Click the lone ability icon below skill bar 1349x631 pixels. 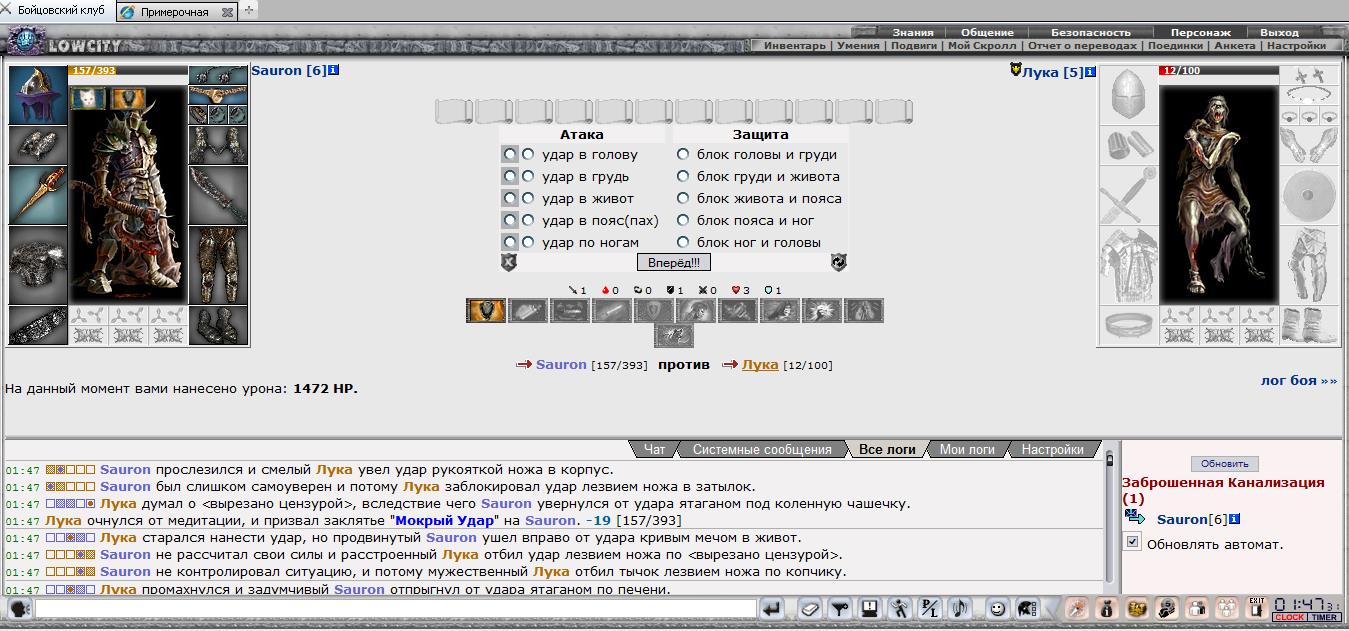(x=675, y=336)
